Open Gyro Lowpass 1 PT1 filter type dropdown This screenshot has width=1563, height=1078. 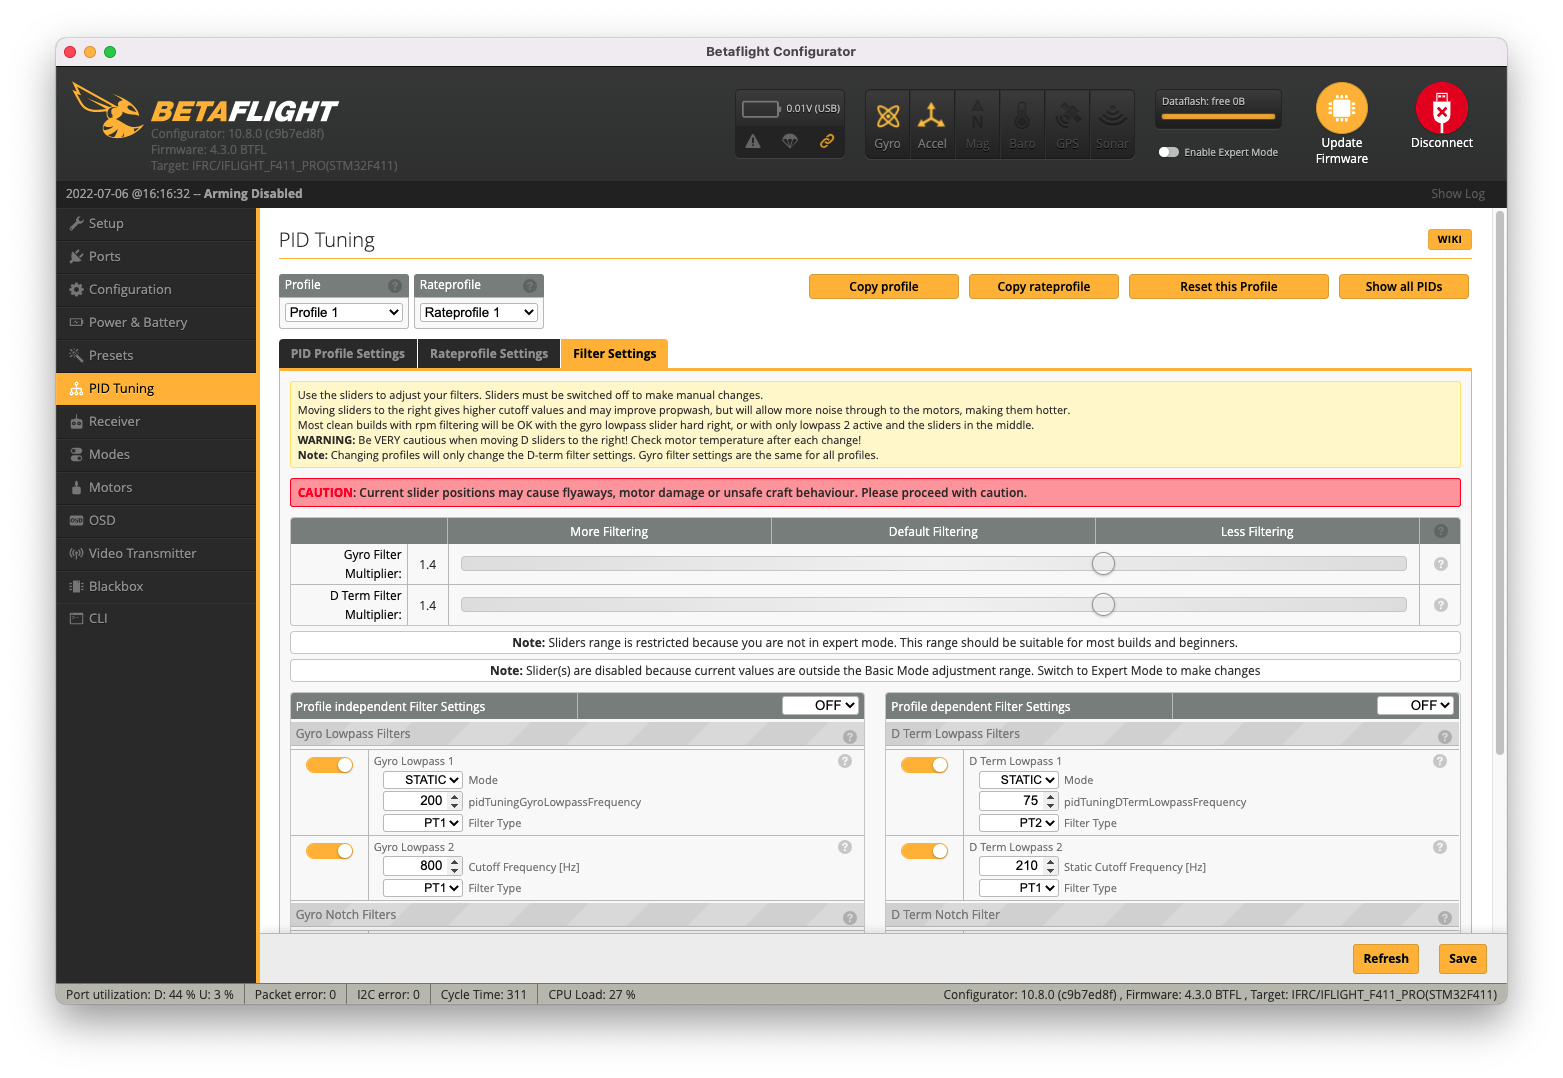(x=423, y=823)
